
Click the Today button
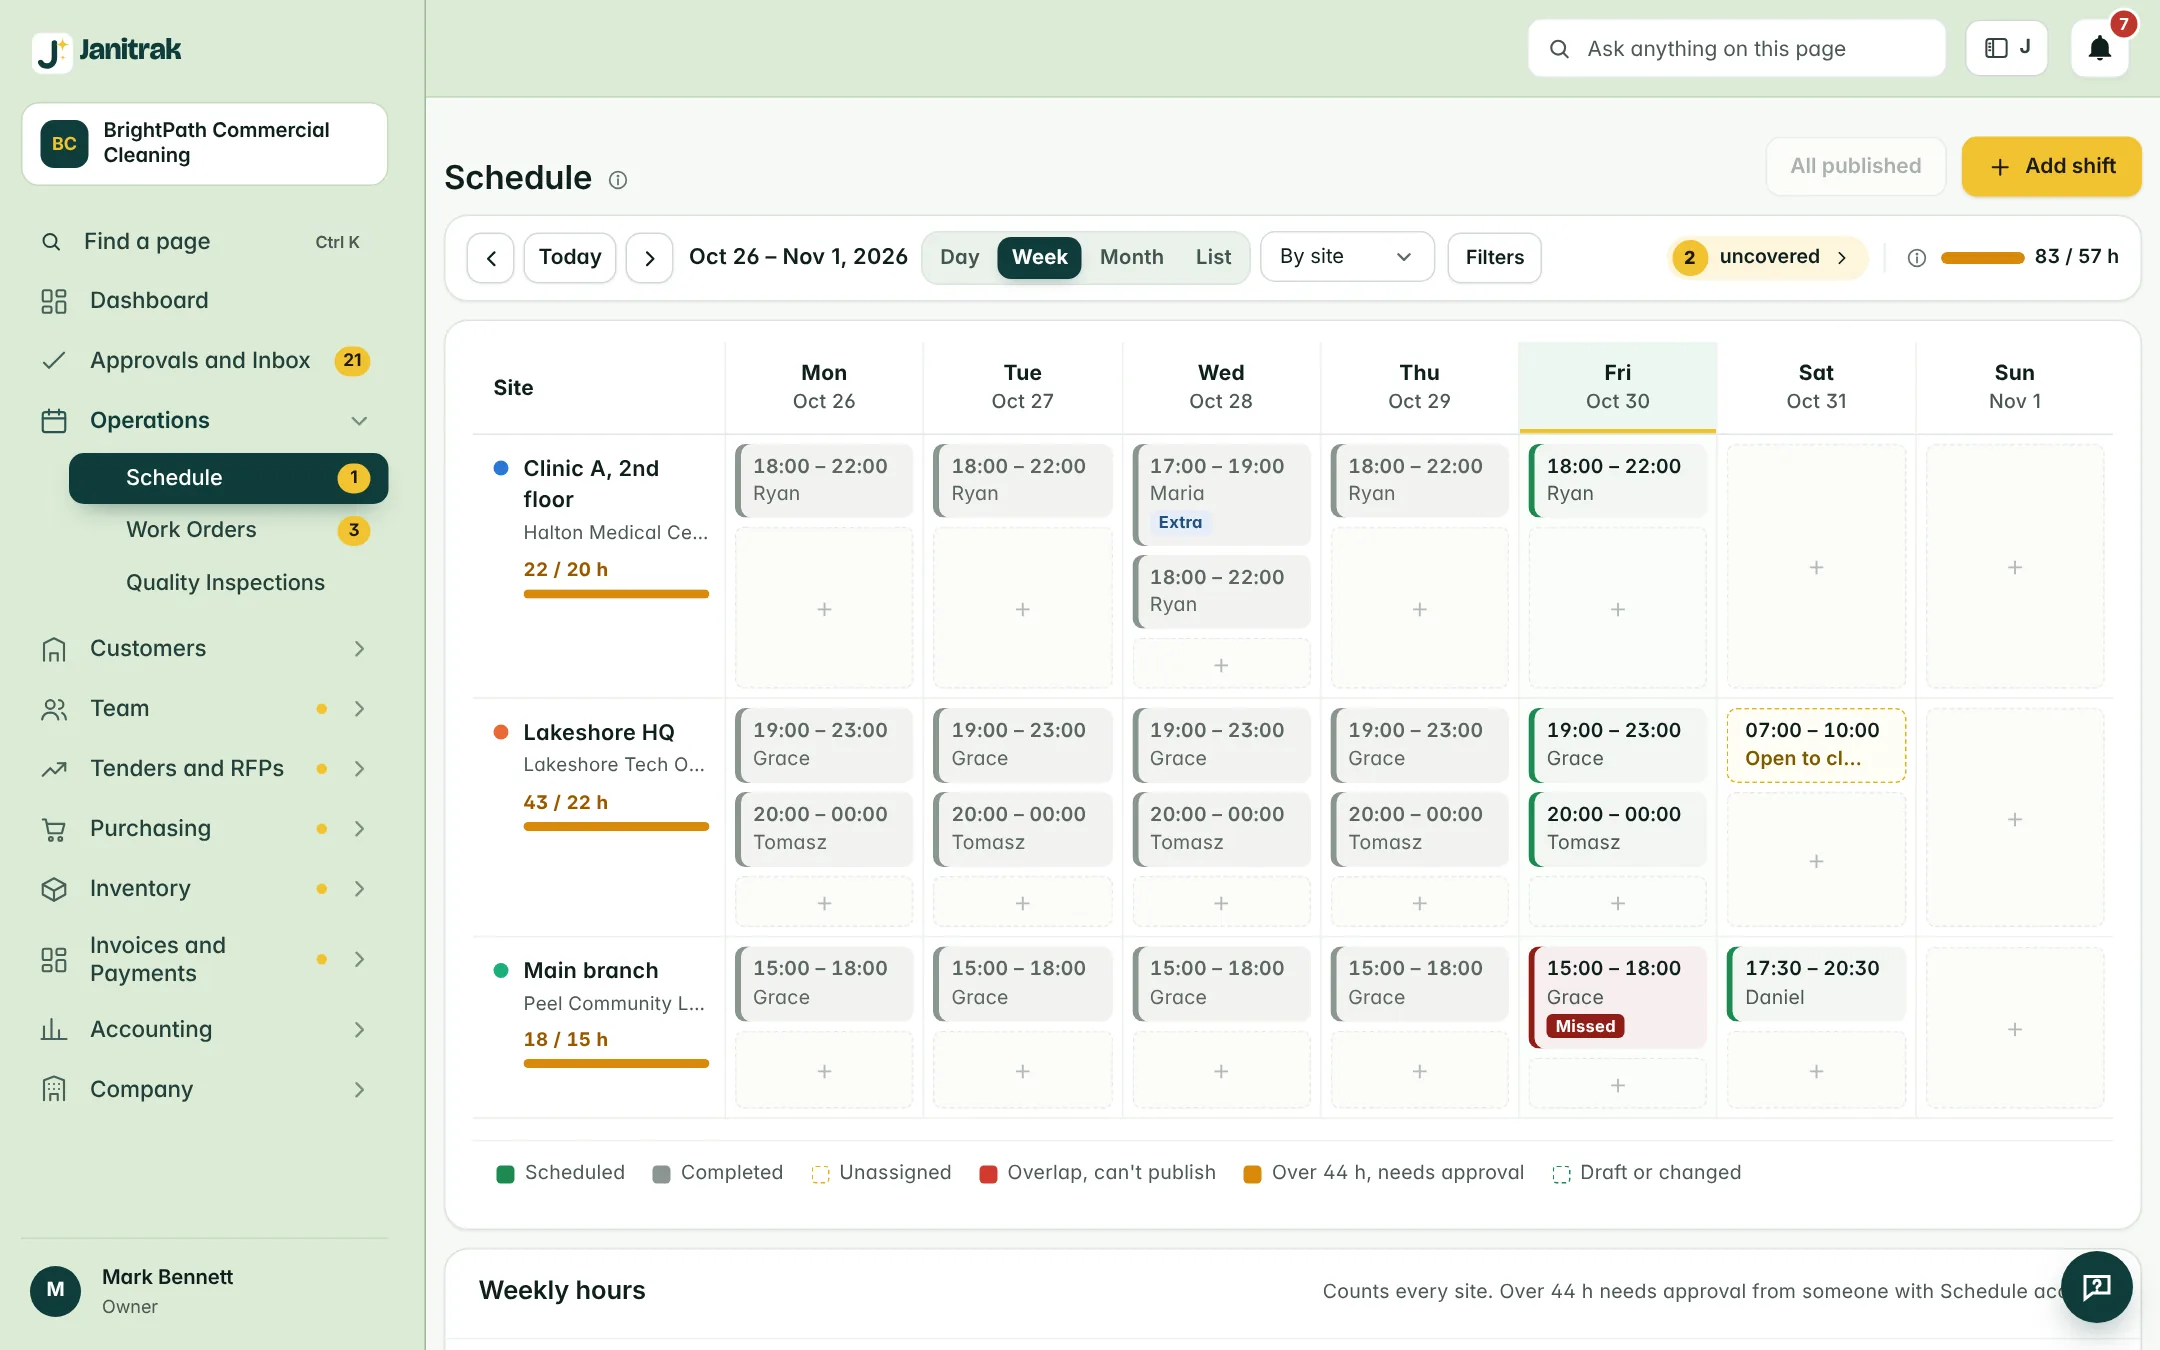pos(570,258)
